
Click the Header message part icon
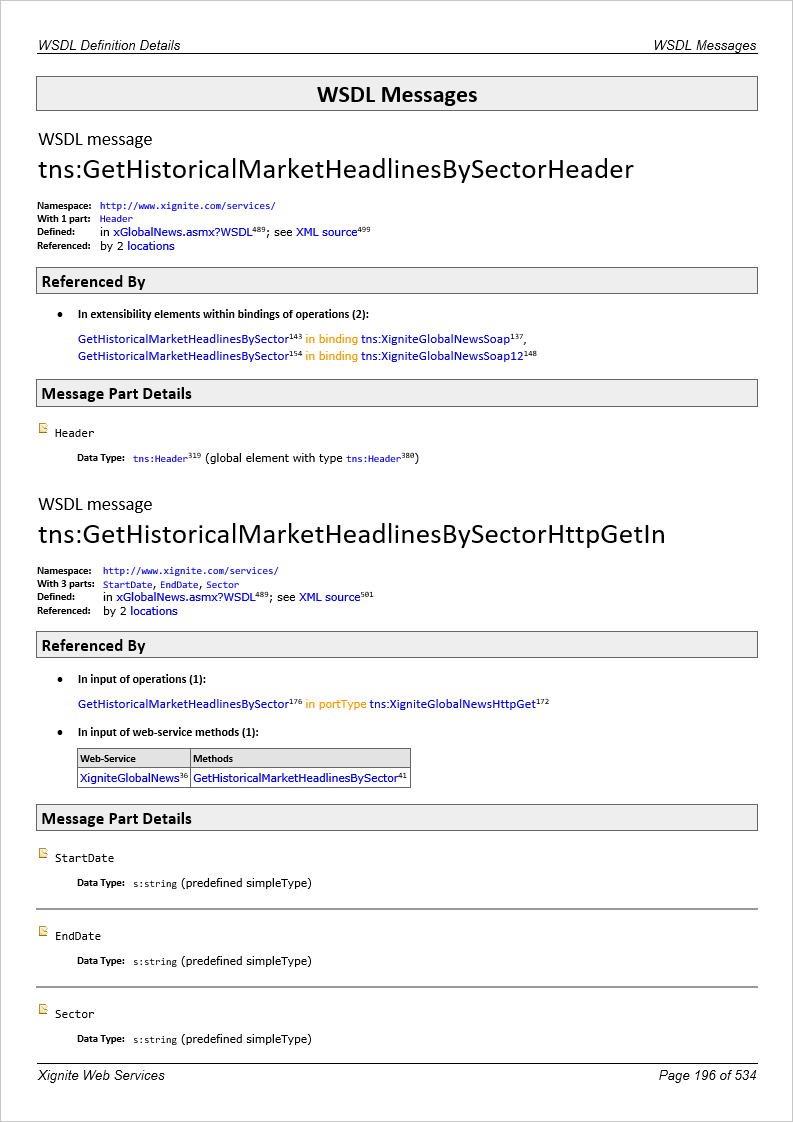(43, 429)
